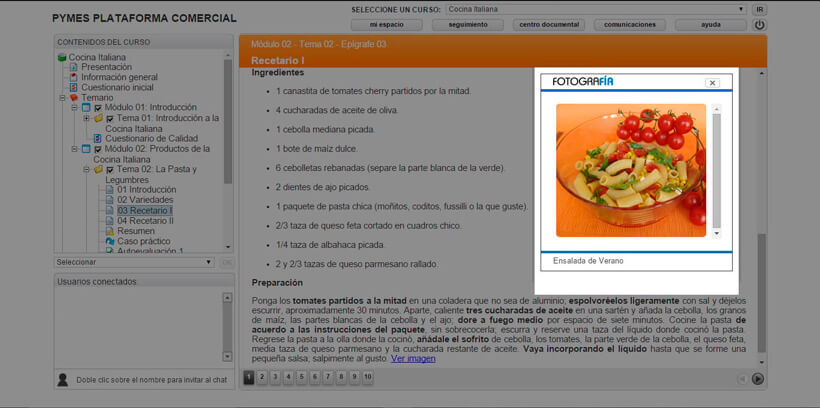Screen dimensions: 820x408
Task: Click the 01 Introducción page icon
Action: pyautogui.click(x=110, y=190)
